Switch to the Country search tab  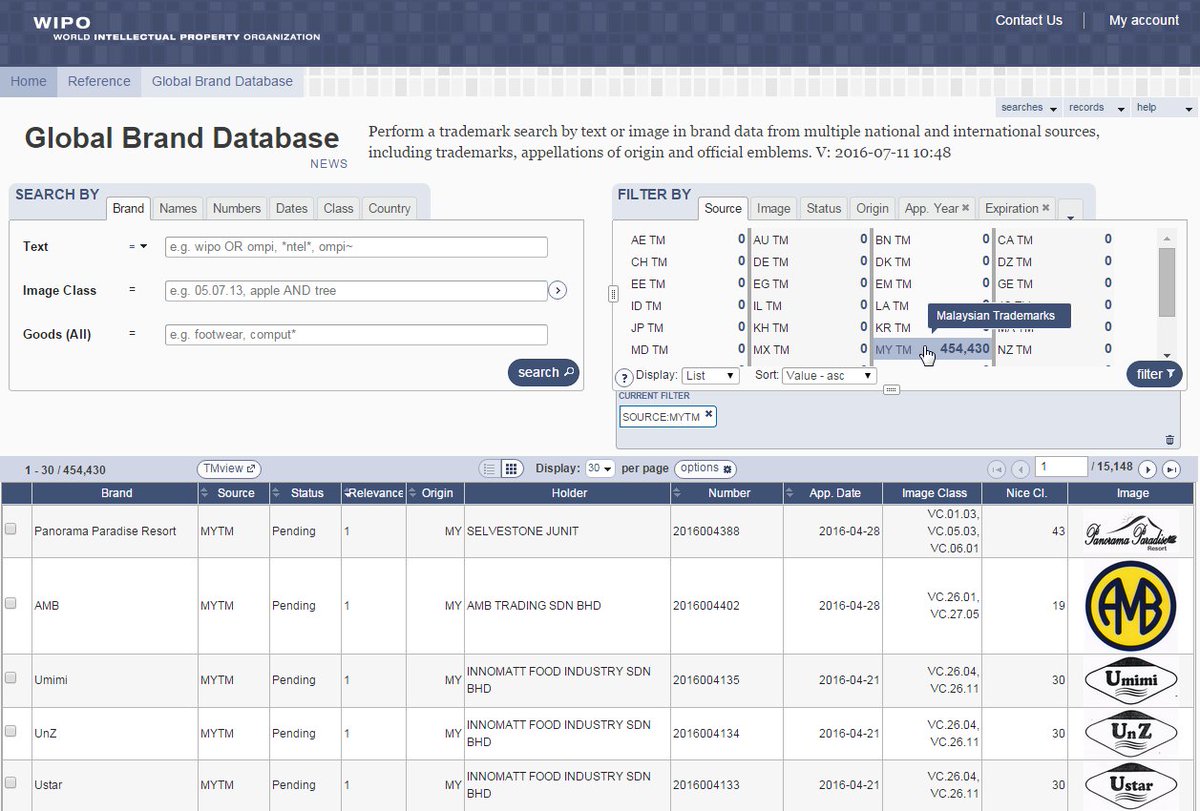tap(389, 208)
